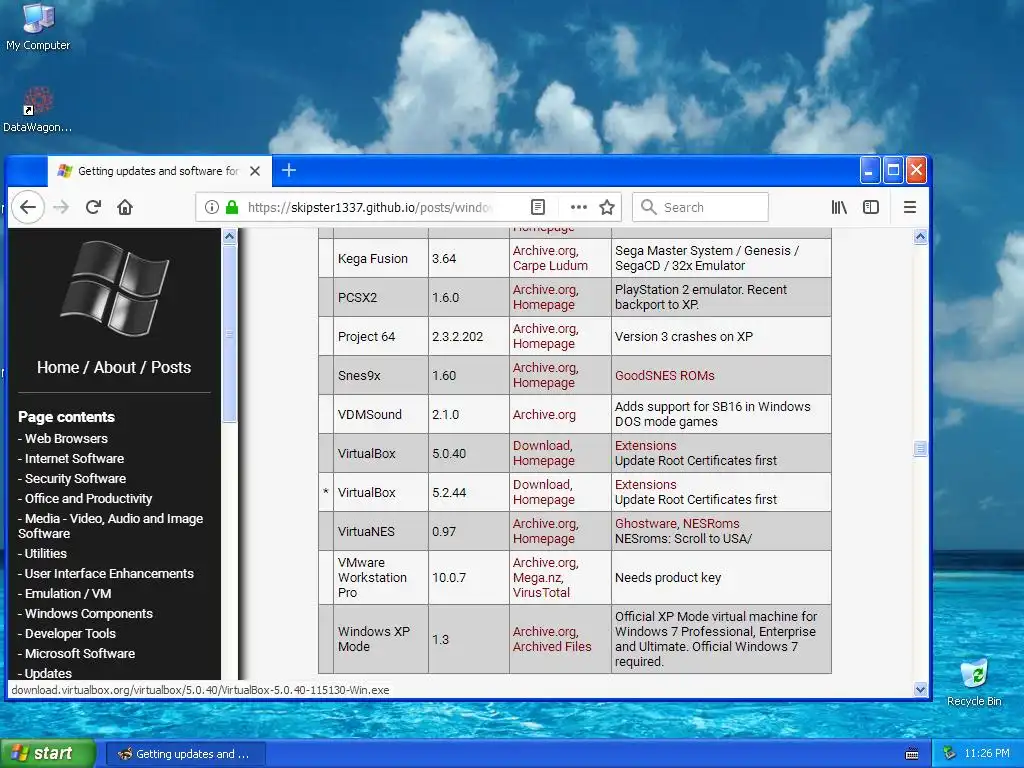Screen dimensions: 1024x768
Task: Jump to Windows Components section
Action: [89, 613]
